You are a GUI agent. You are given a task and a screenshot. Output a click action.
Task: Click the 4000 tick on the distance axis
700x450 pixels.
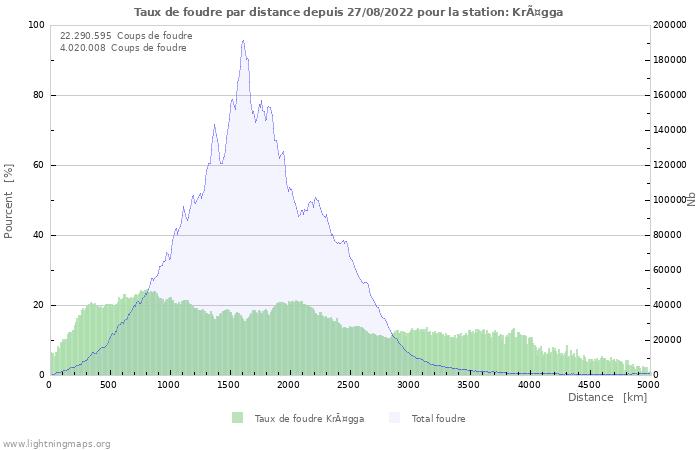coord(528,384)
